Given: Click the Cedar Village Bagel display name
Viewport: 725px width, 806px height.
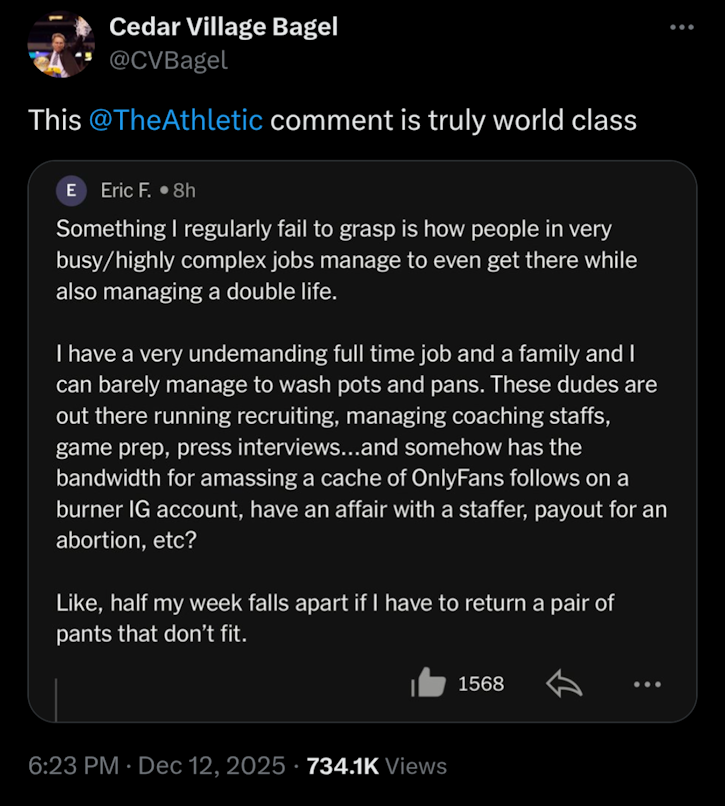Looking at the screenshot, I should (x=223, y=27).
